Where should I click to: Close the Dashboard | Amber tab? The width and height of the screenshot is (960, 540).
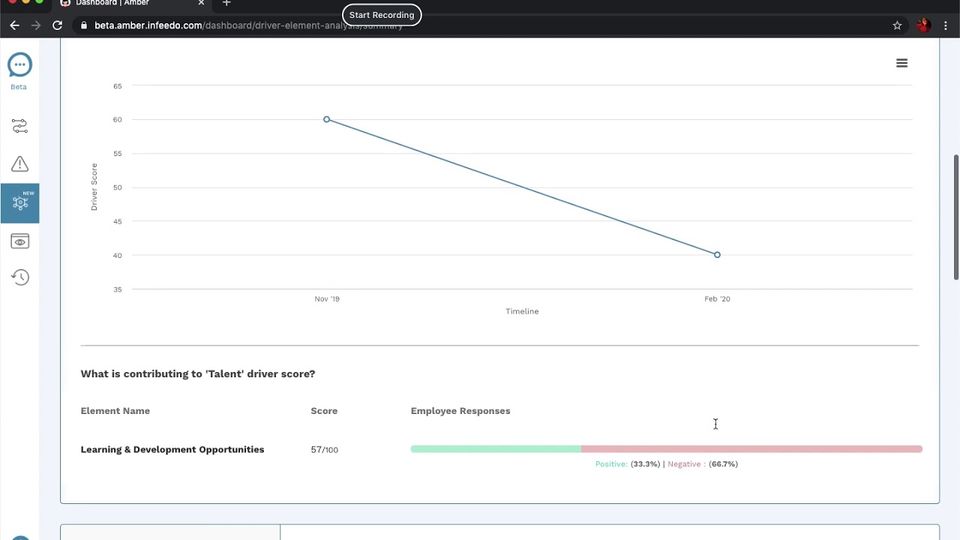[x=201, y=3]
